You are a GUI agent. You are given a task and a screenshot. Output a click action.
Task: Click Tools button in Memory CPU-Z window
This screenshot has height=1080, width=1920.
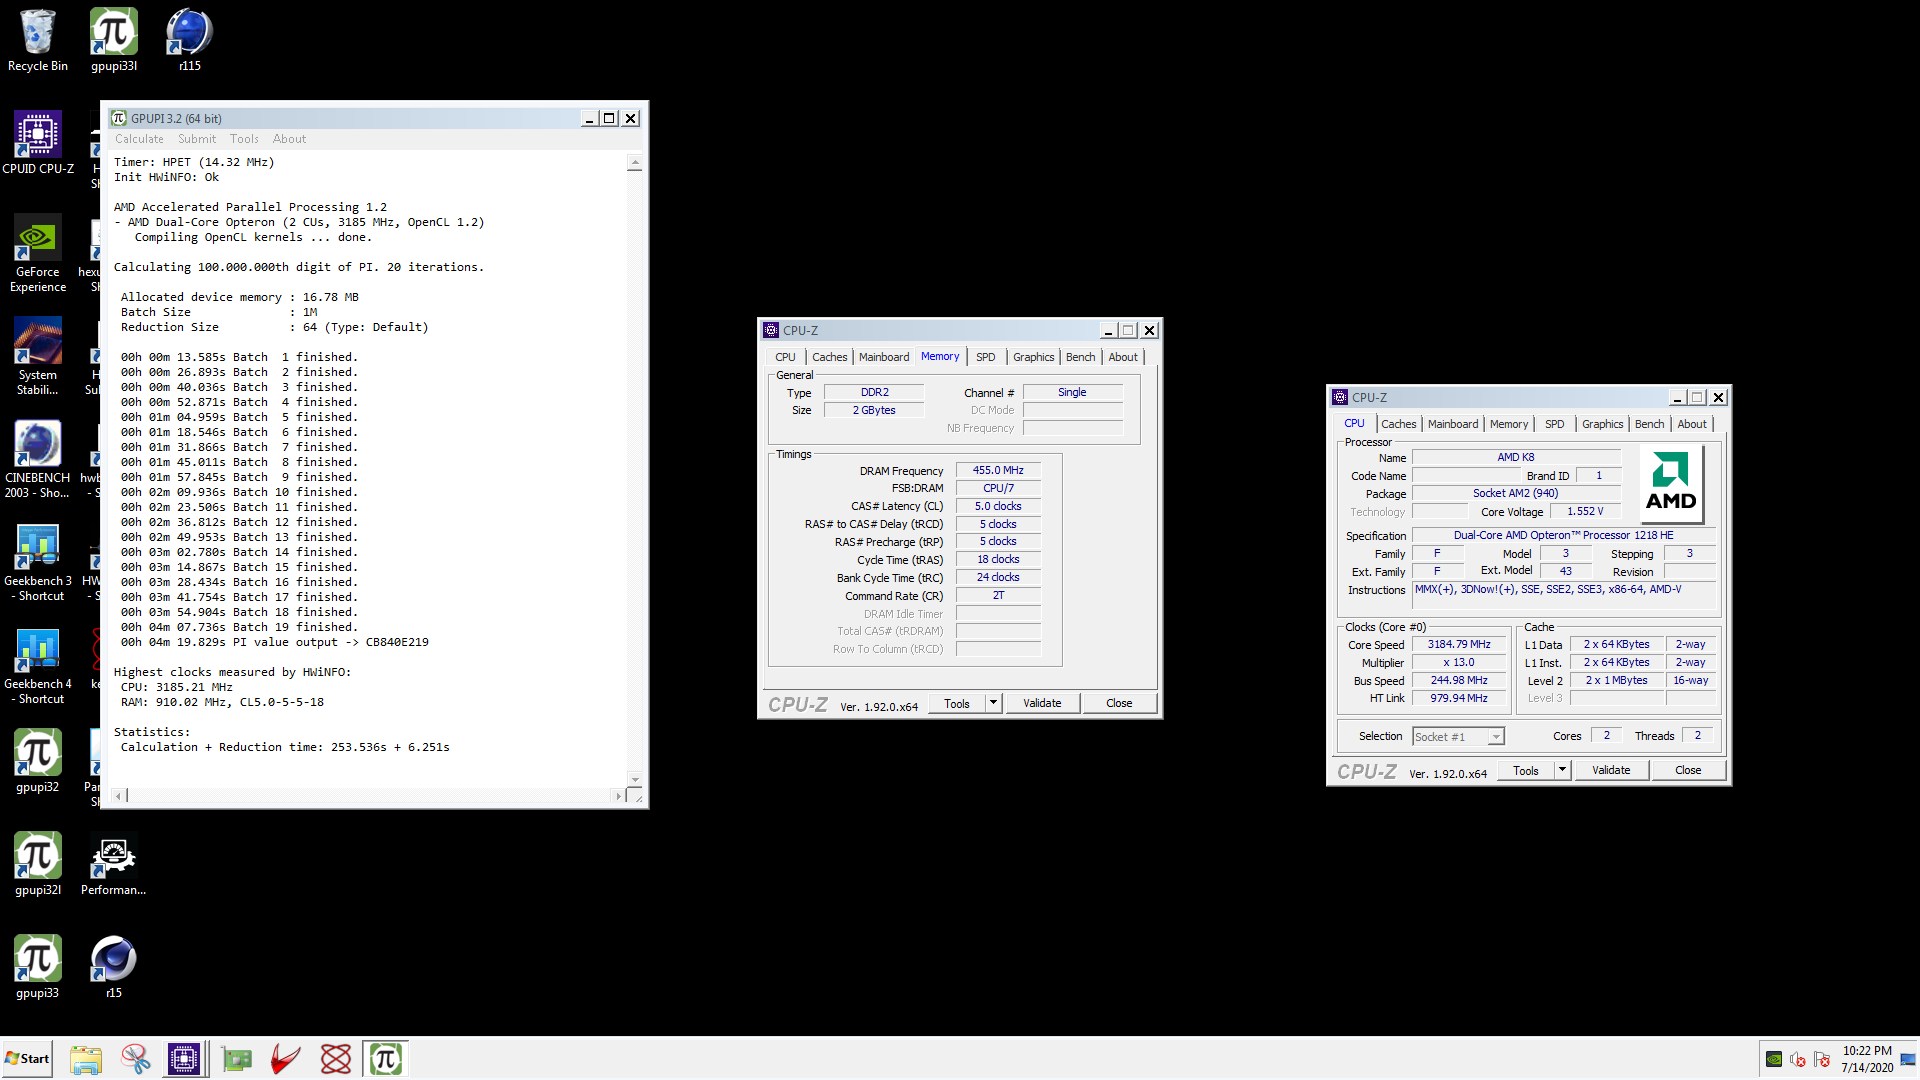(957, 703)
